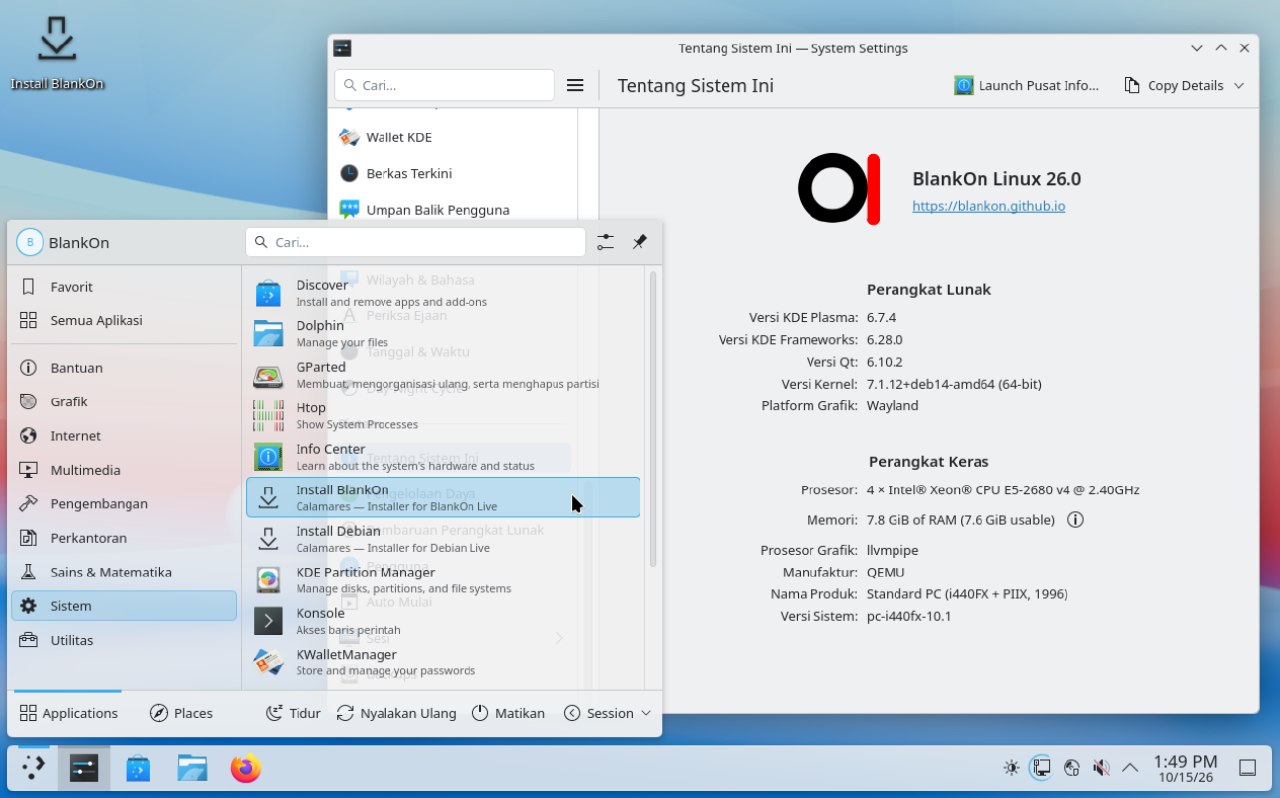Viewport: 1280px width, 798px height.
Task: Switch to the Places tab
Action: 181,713
